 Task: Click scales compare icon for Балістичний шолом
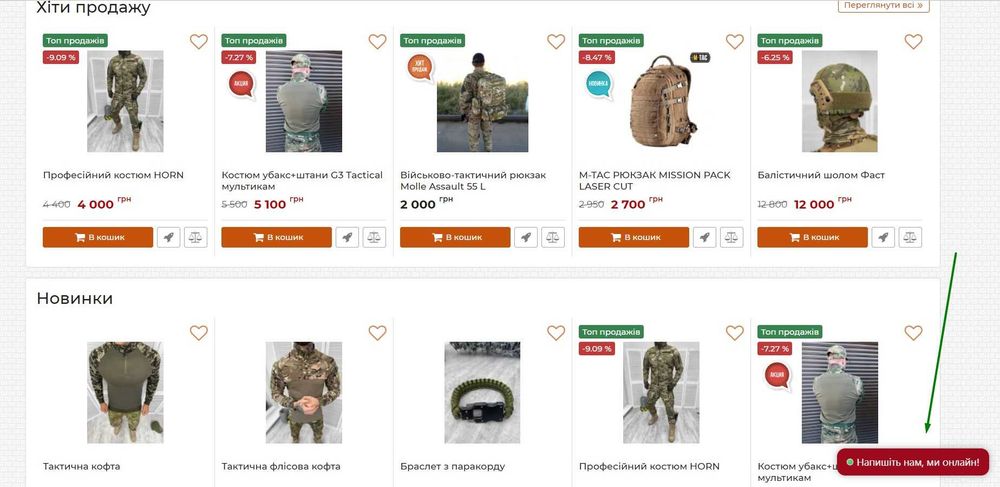coord(910,238)
